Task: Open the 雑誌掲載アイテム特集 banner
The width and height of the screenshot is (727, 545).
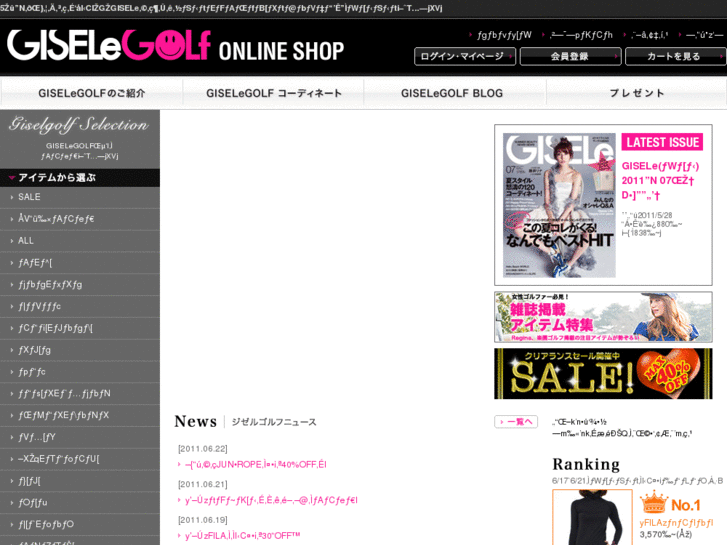Action: click(603, 317)
